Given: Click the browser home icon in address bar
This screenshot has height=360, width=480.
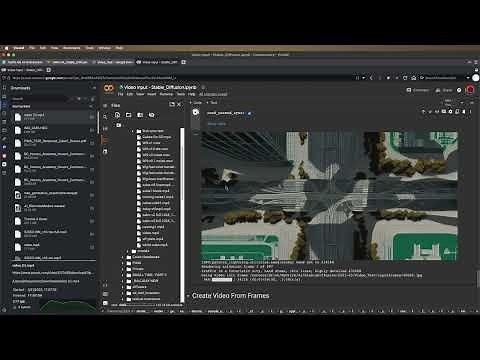Looking at the screenshot, I should click(414, 78).
